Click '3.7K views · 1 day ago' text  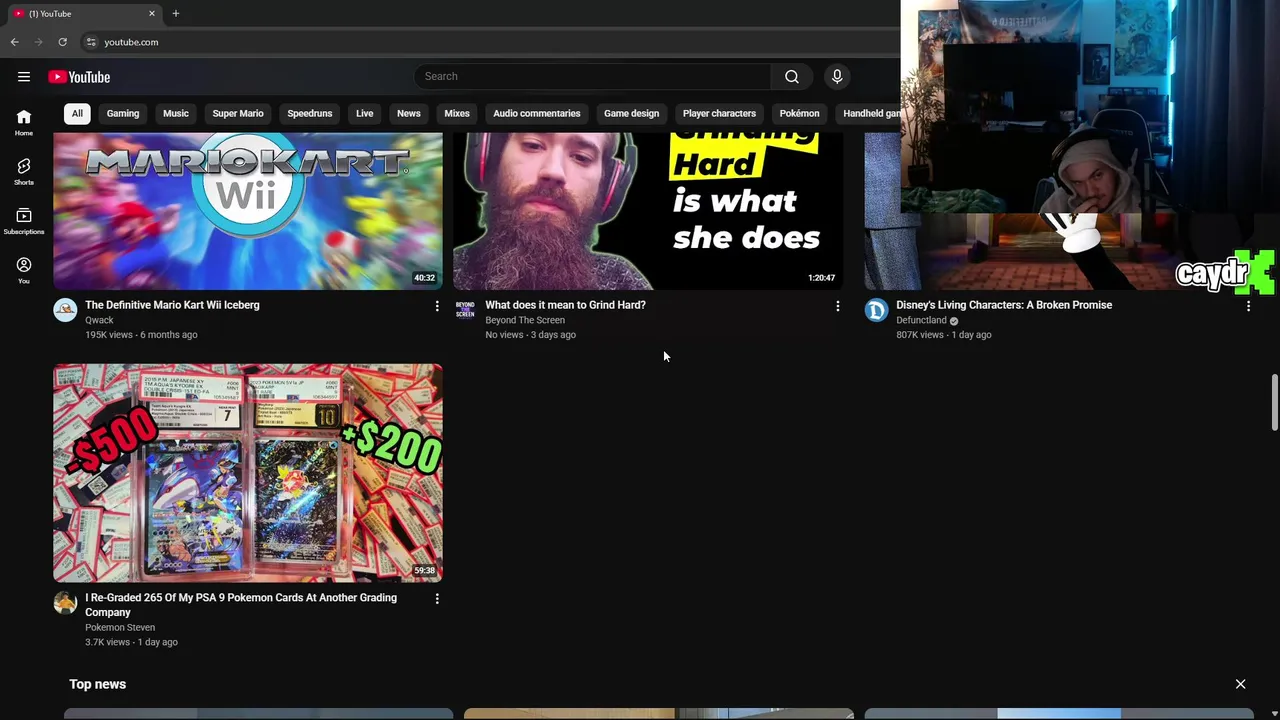pos(131,642)
